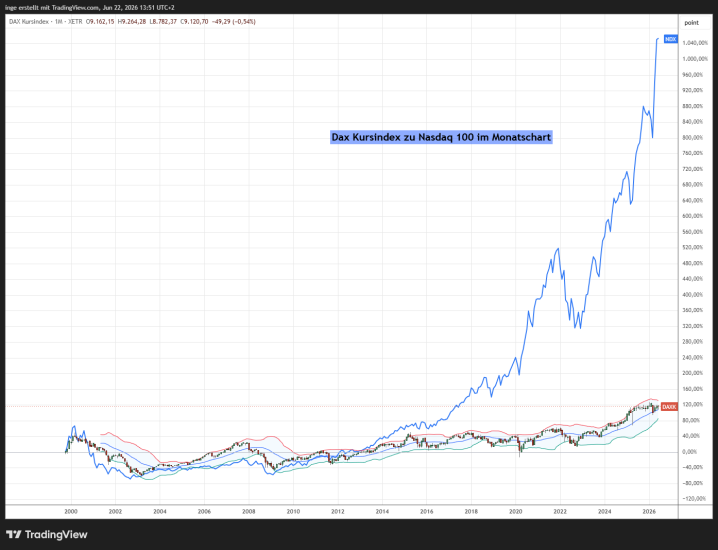Image resolution: width=718 pixels, height=550 pixels.
Task: Click the 720,00% price axis label
Action: point(693,169)
